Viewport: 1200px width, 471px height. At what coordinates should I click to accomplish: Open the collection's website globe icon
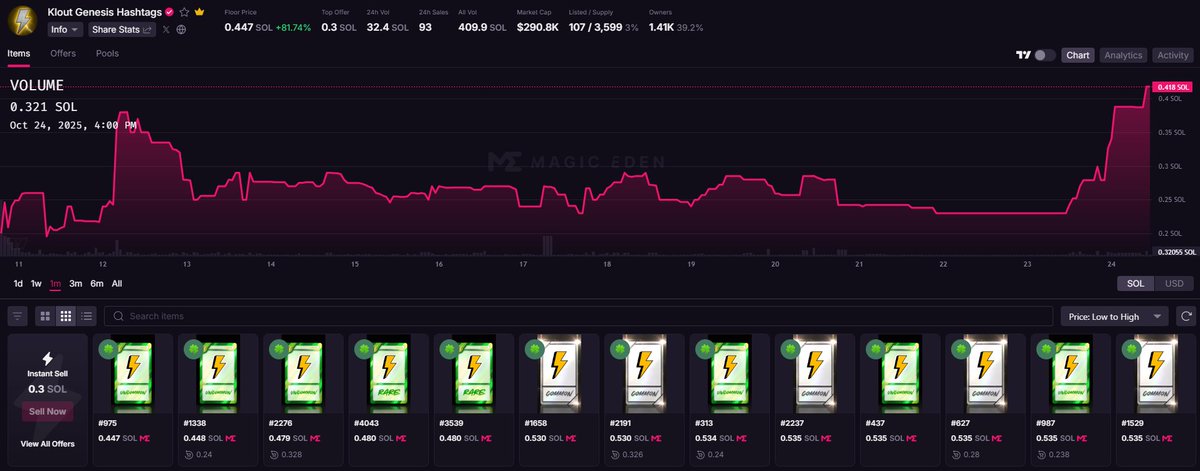(181, 30)
